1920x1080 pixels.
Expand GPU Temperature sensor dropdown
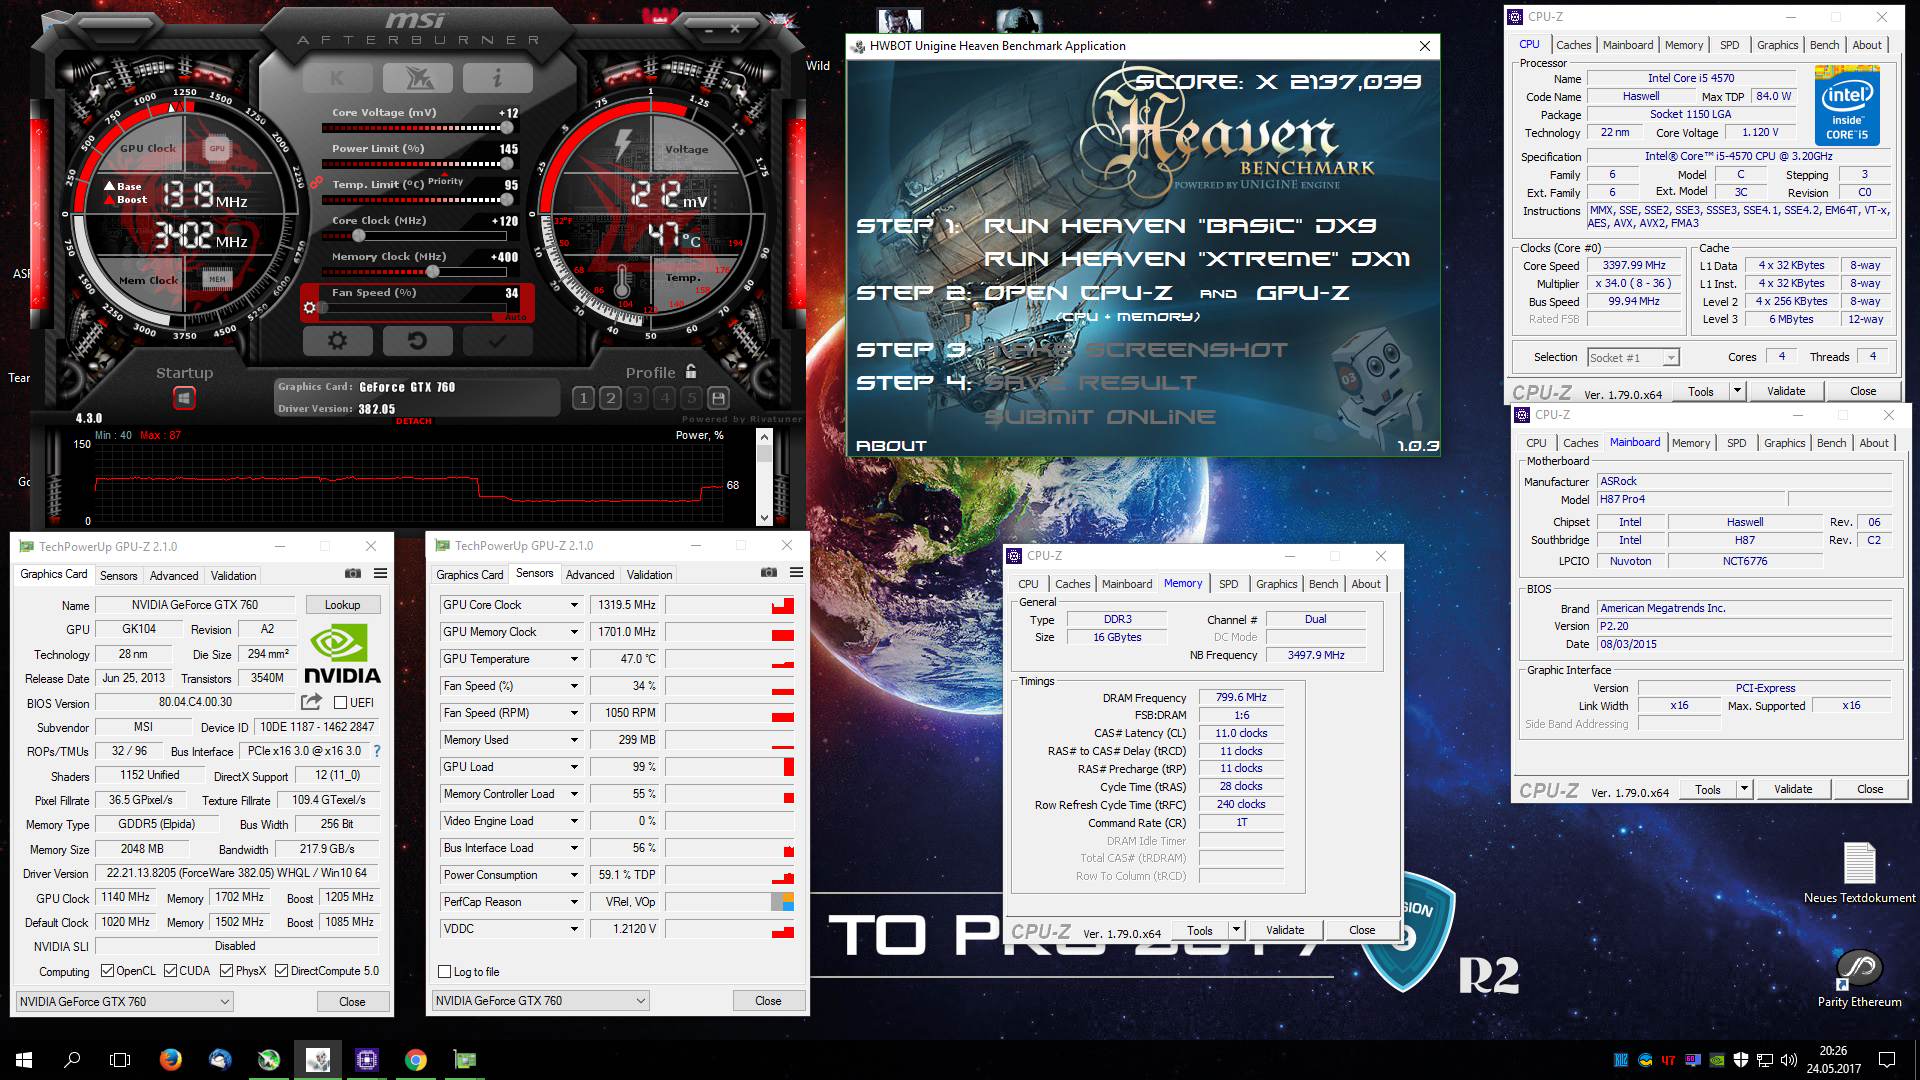click(574, 659)
